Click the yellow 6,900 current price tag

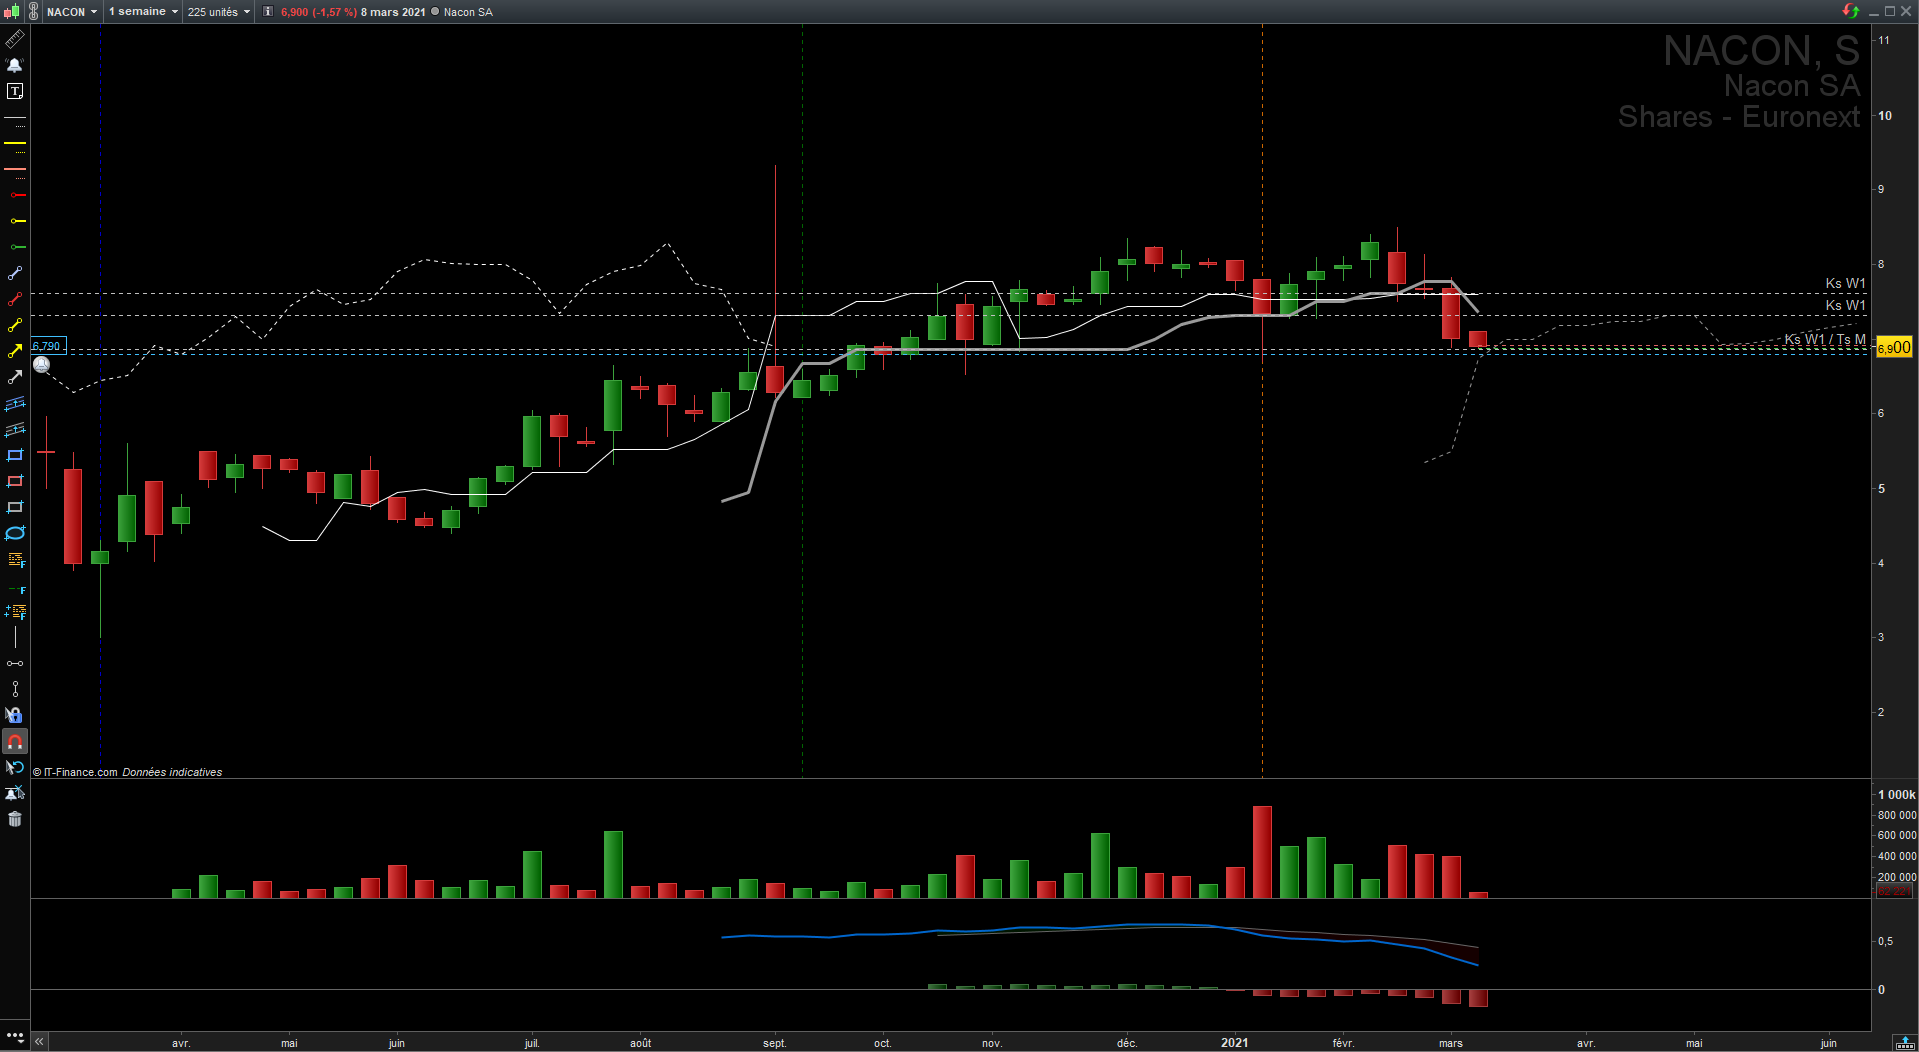[1894, 347]
